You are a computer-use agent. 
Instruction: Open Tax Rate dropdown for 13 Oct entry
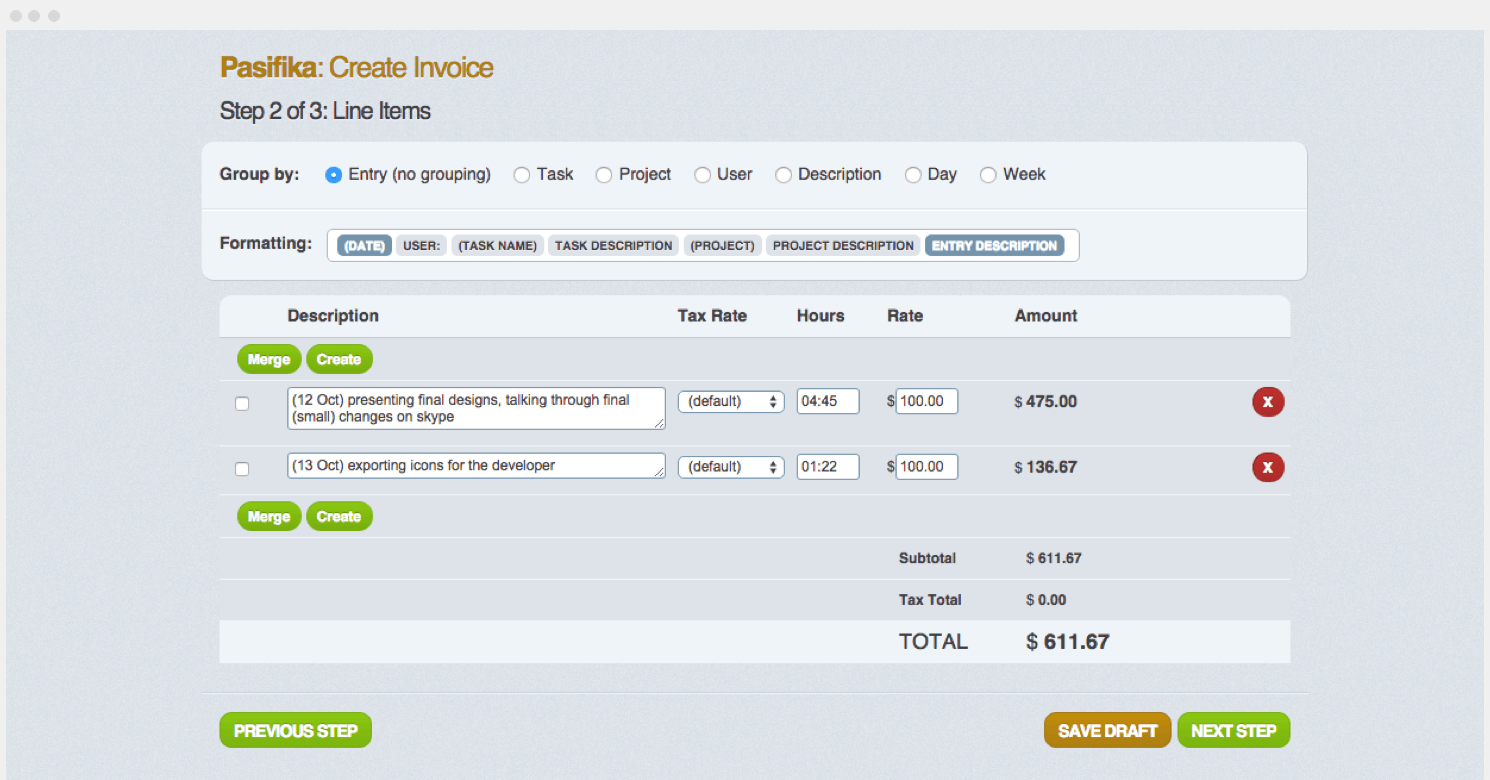[731, 467]
